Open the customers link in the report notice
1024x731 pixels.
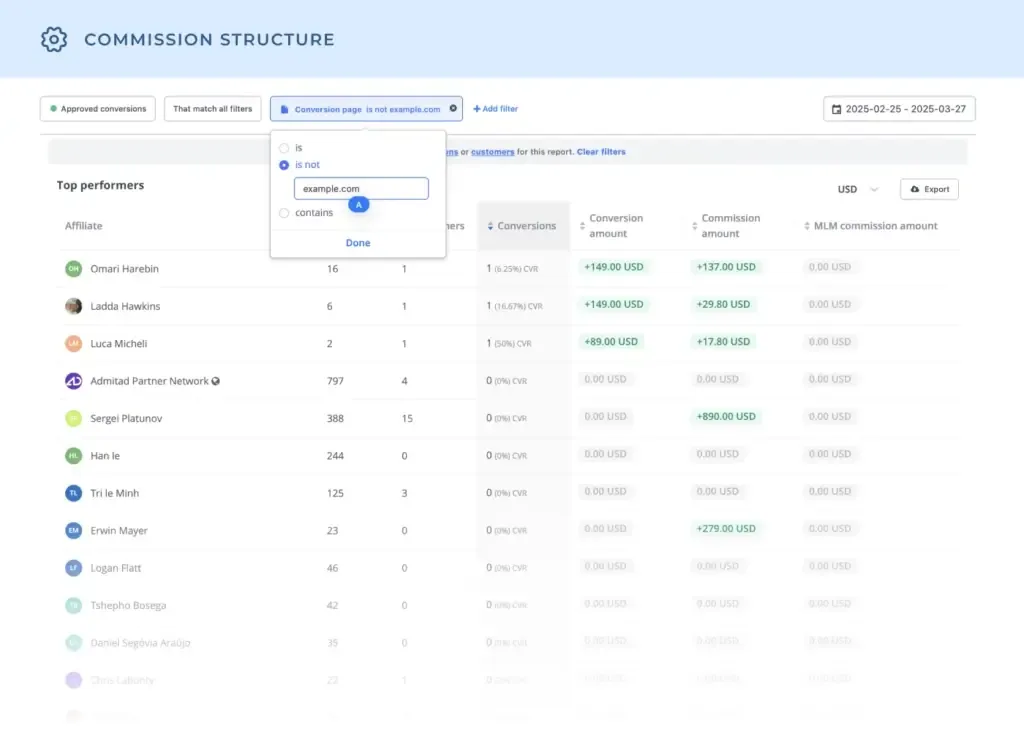click(492, 152)
